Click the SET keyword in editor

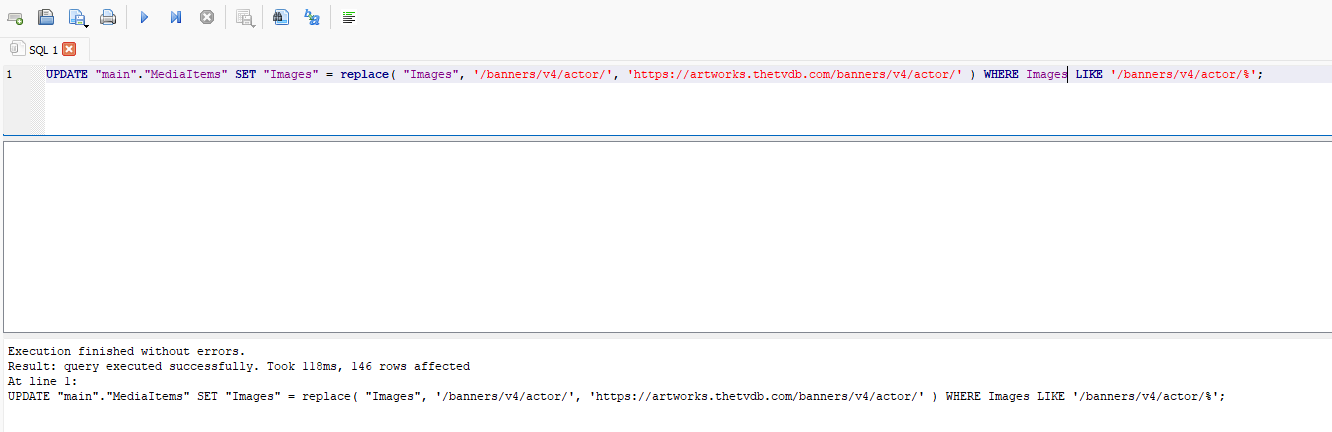246,75
